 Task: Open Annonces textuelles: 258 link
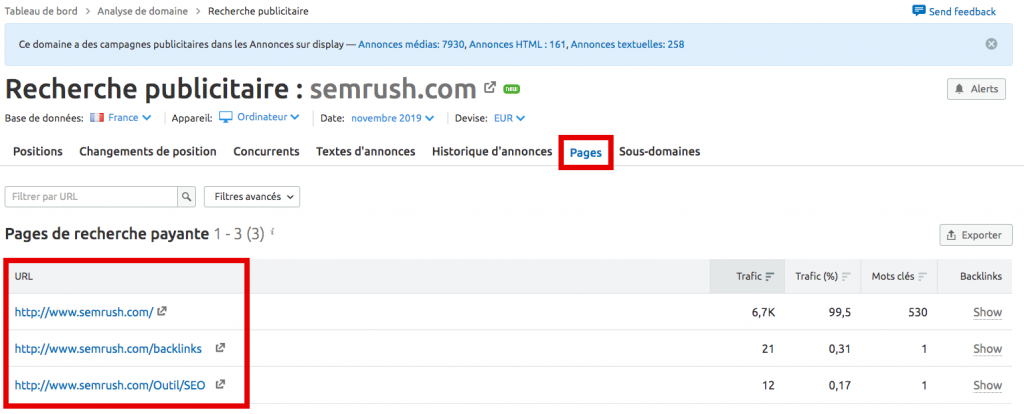click(628, 44)
